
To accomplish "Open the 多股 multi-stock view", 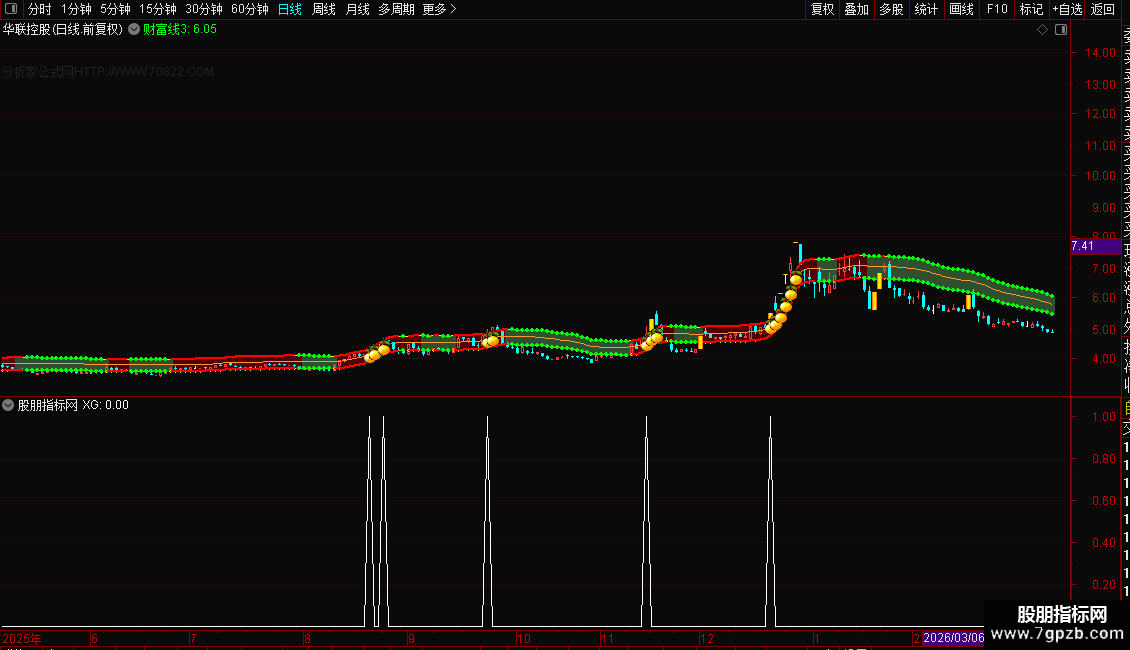I will click(891, 9).
